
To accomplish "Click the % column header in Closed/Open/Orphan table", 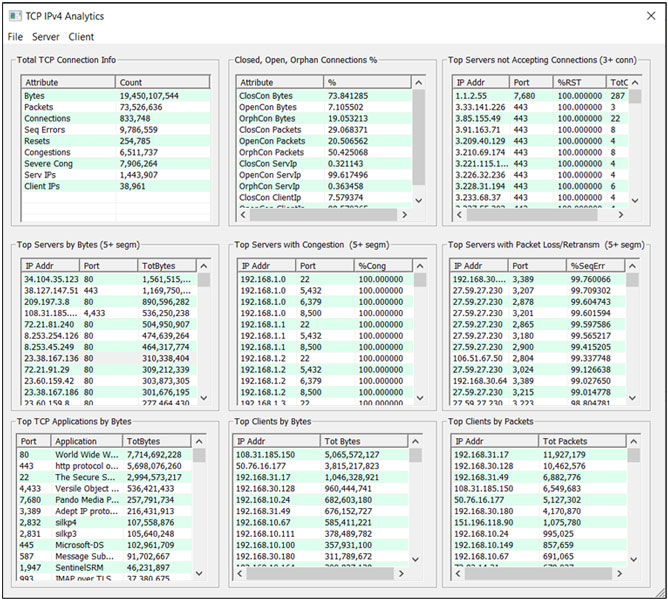I will [x=367, y=82].
